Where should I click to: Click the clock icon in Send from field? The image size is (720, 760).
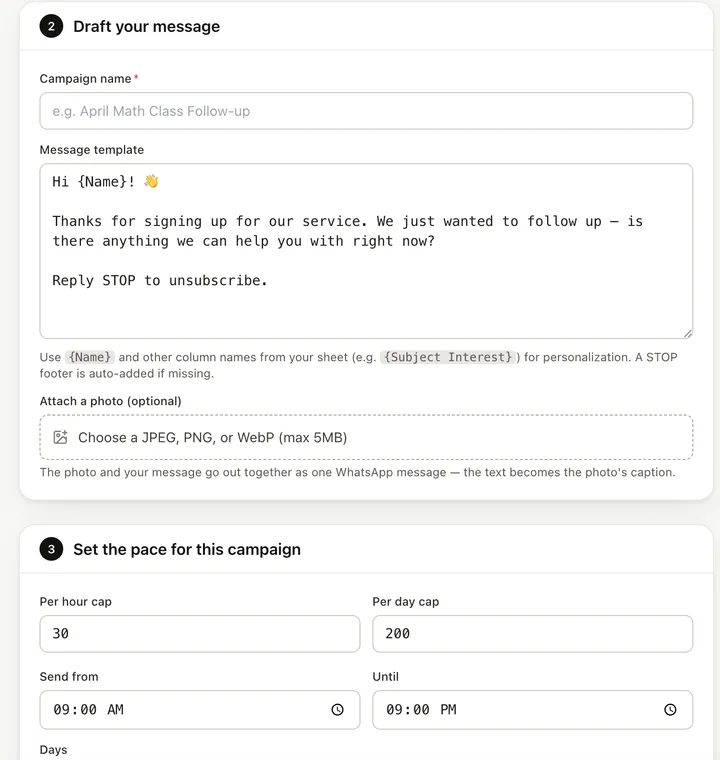pyautogui.click(x=337, y=710)
